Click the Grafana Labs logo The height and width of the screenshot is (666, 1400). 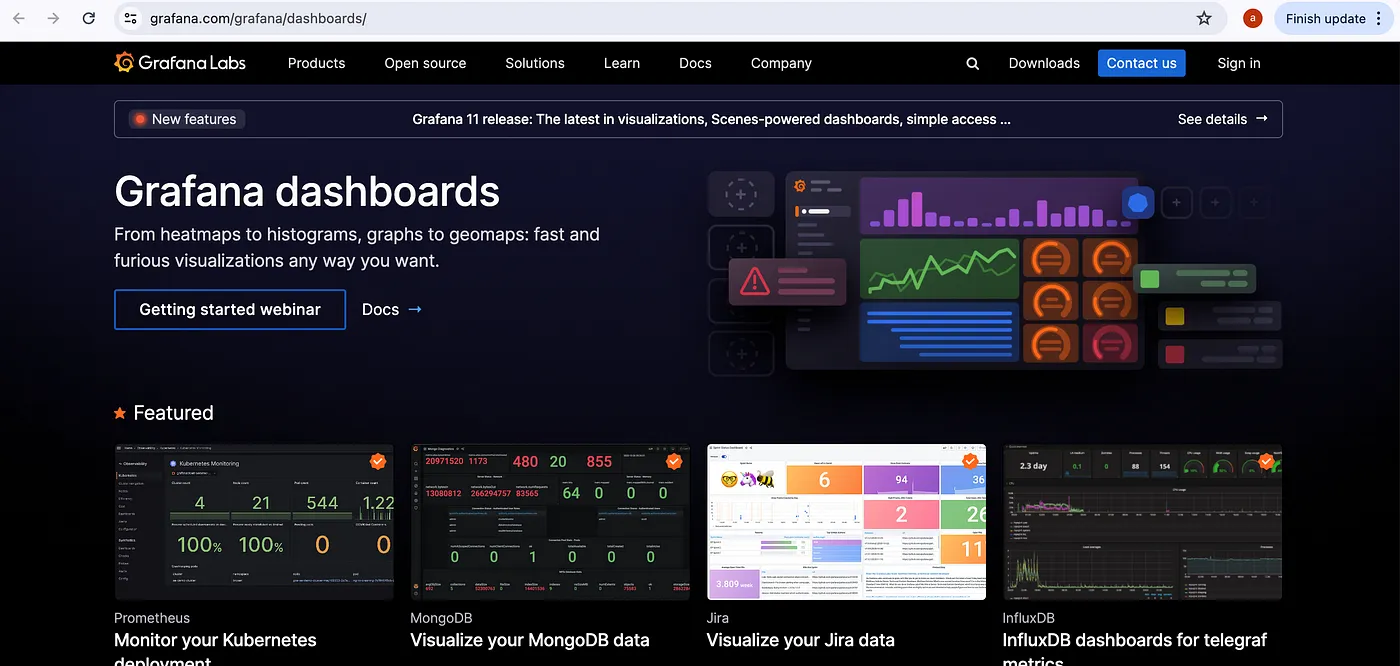point(180,63)
